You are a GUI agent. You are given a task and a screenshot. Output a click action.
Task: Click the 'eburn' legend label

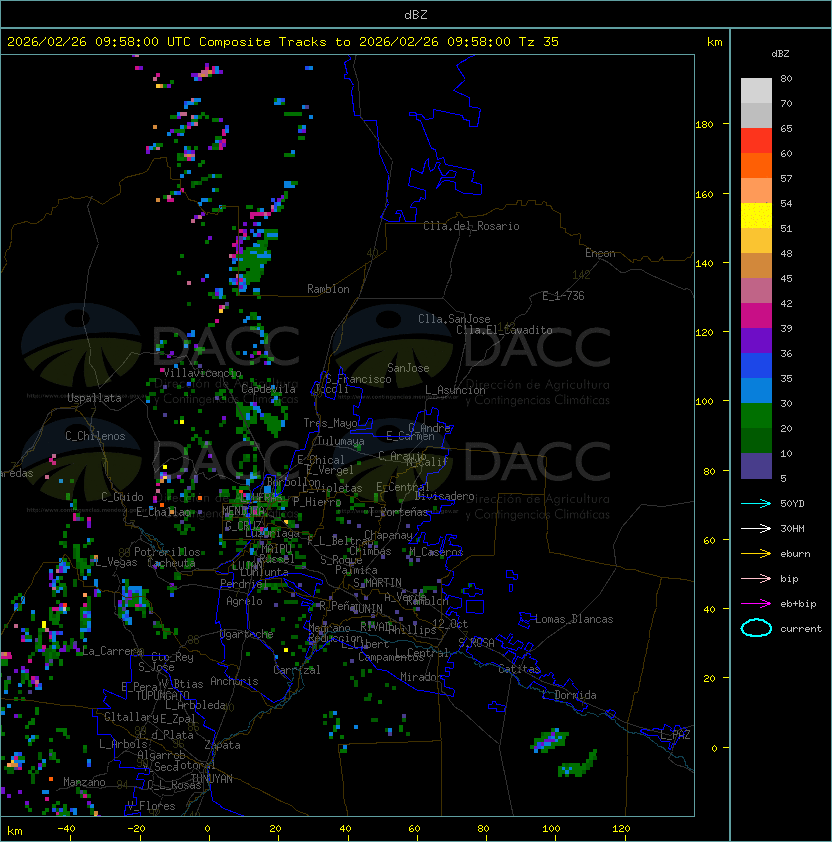(x=795, y=554)
